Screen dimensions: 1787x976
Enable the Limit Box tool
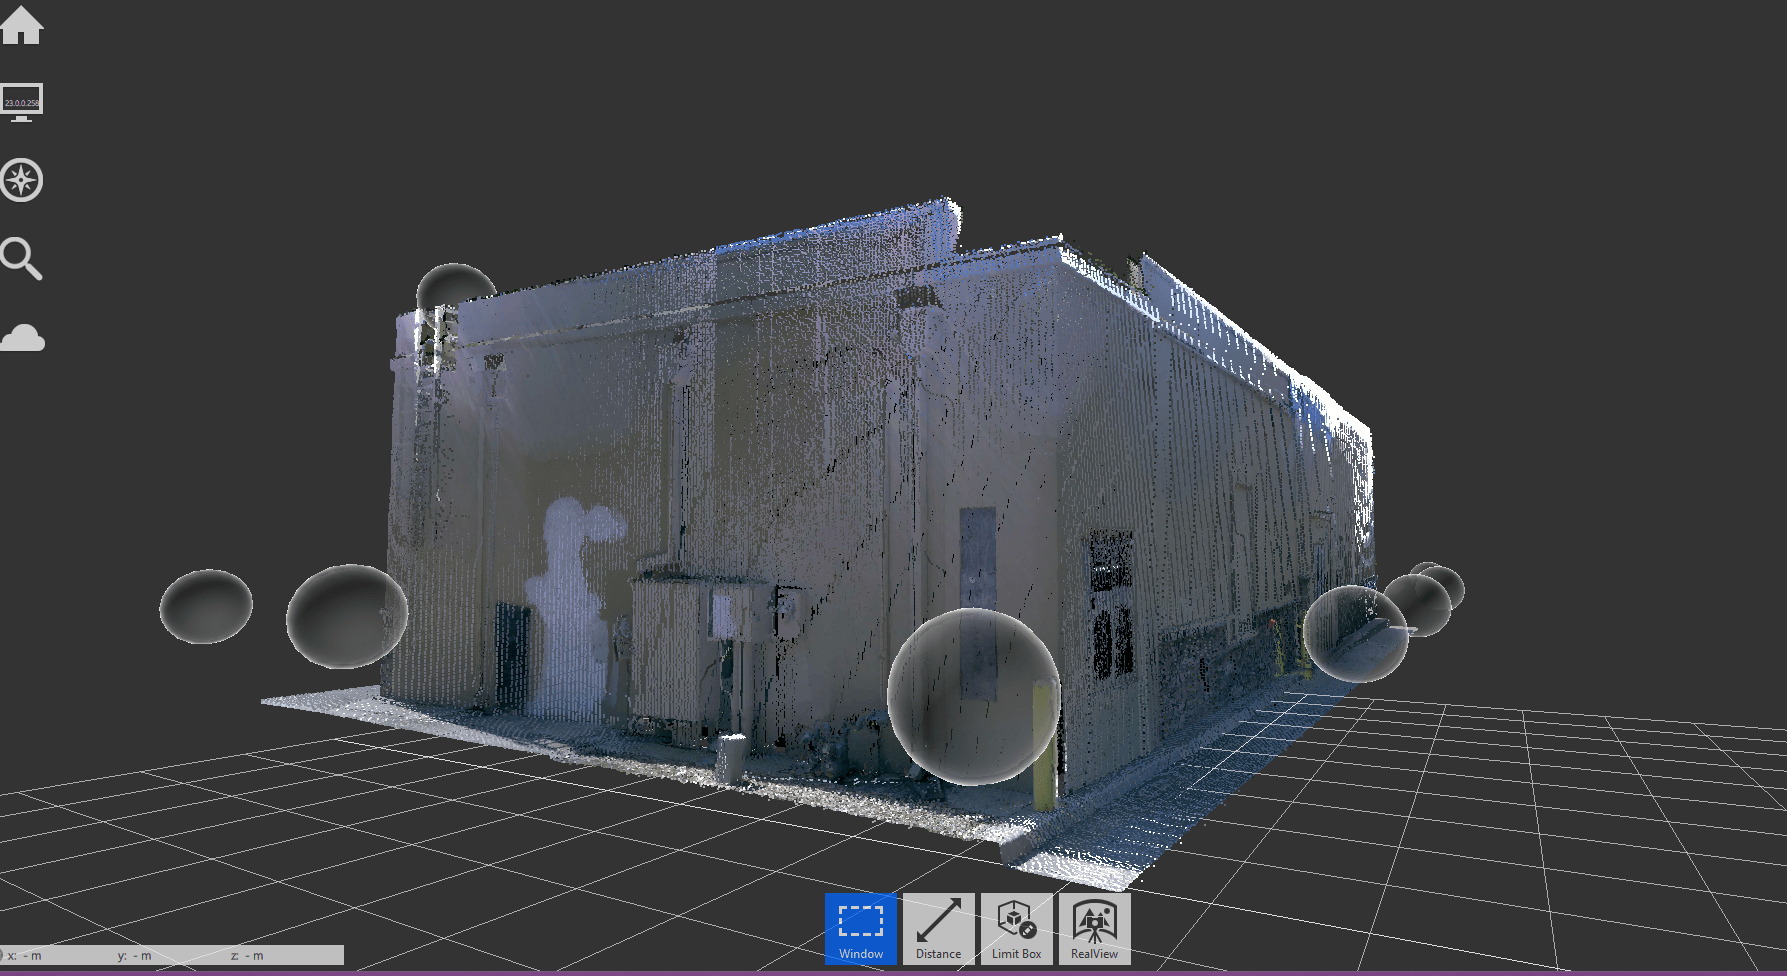(x=1016, y=929)
